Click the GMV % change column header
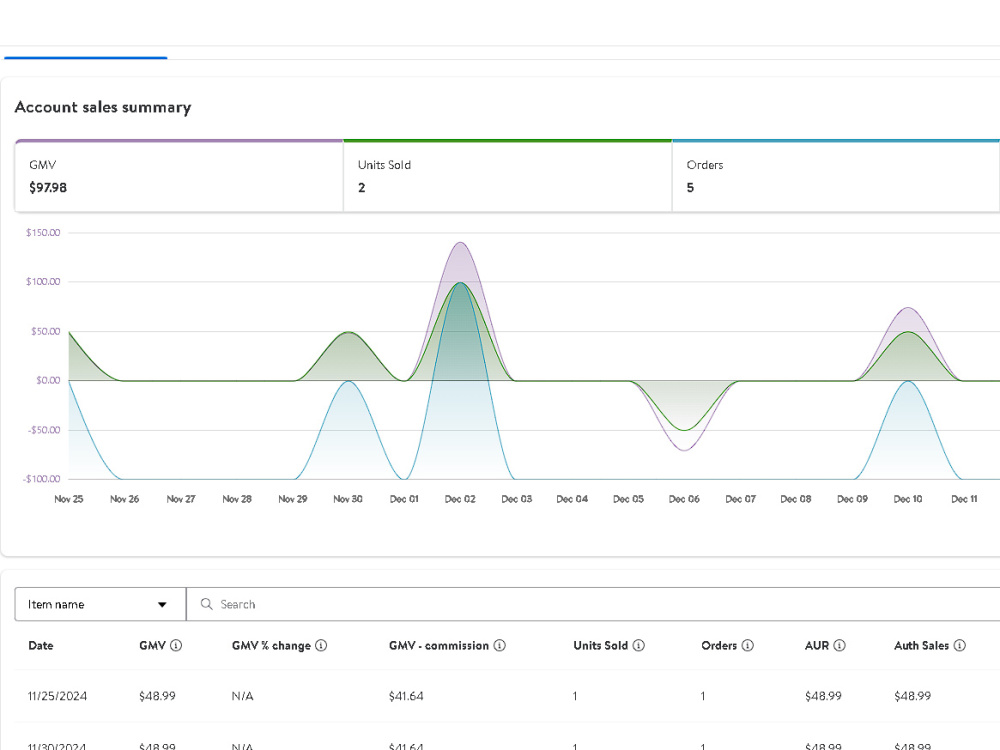1000x750 pixels. click(x=271, y=645)
